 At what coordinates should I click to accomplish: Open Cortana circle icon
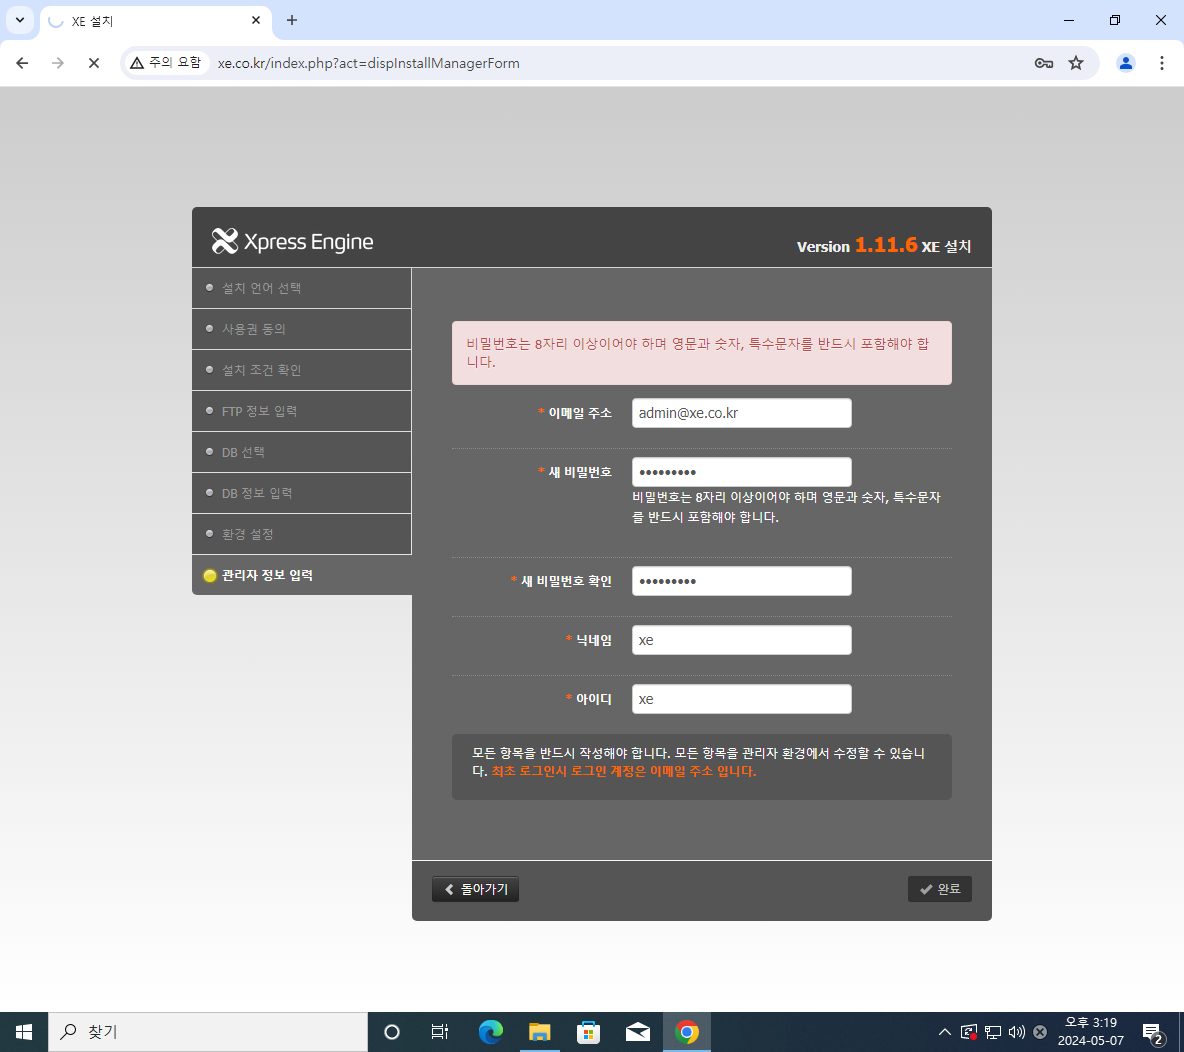[x=391, y=1032]
